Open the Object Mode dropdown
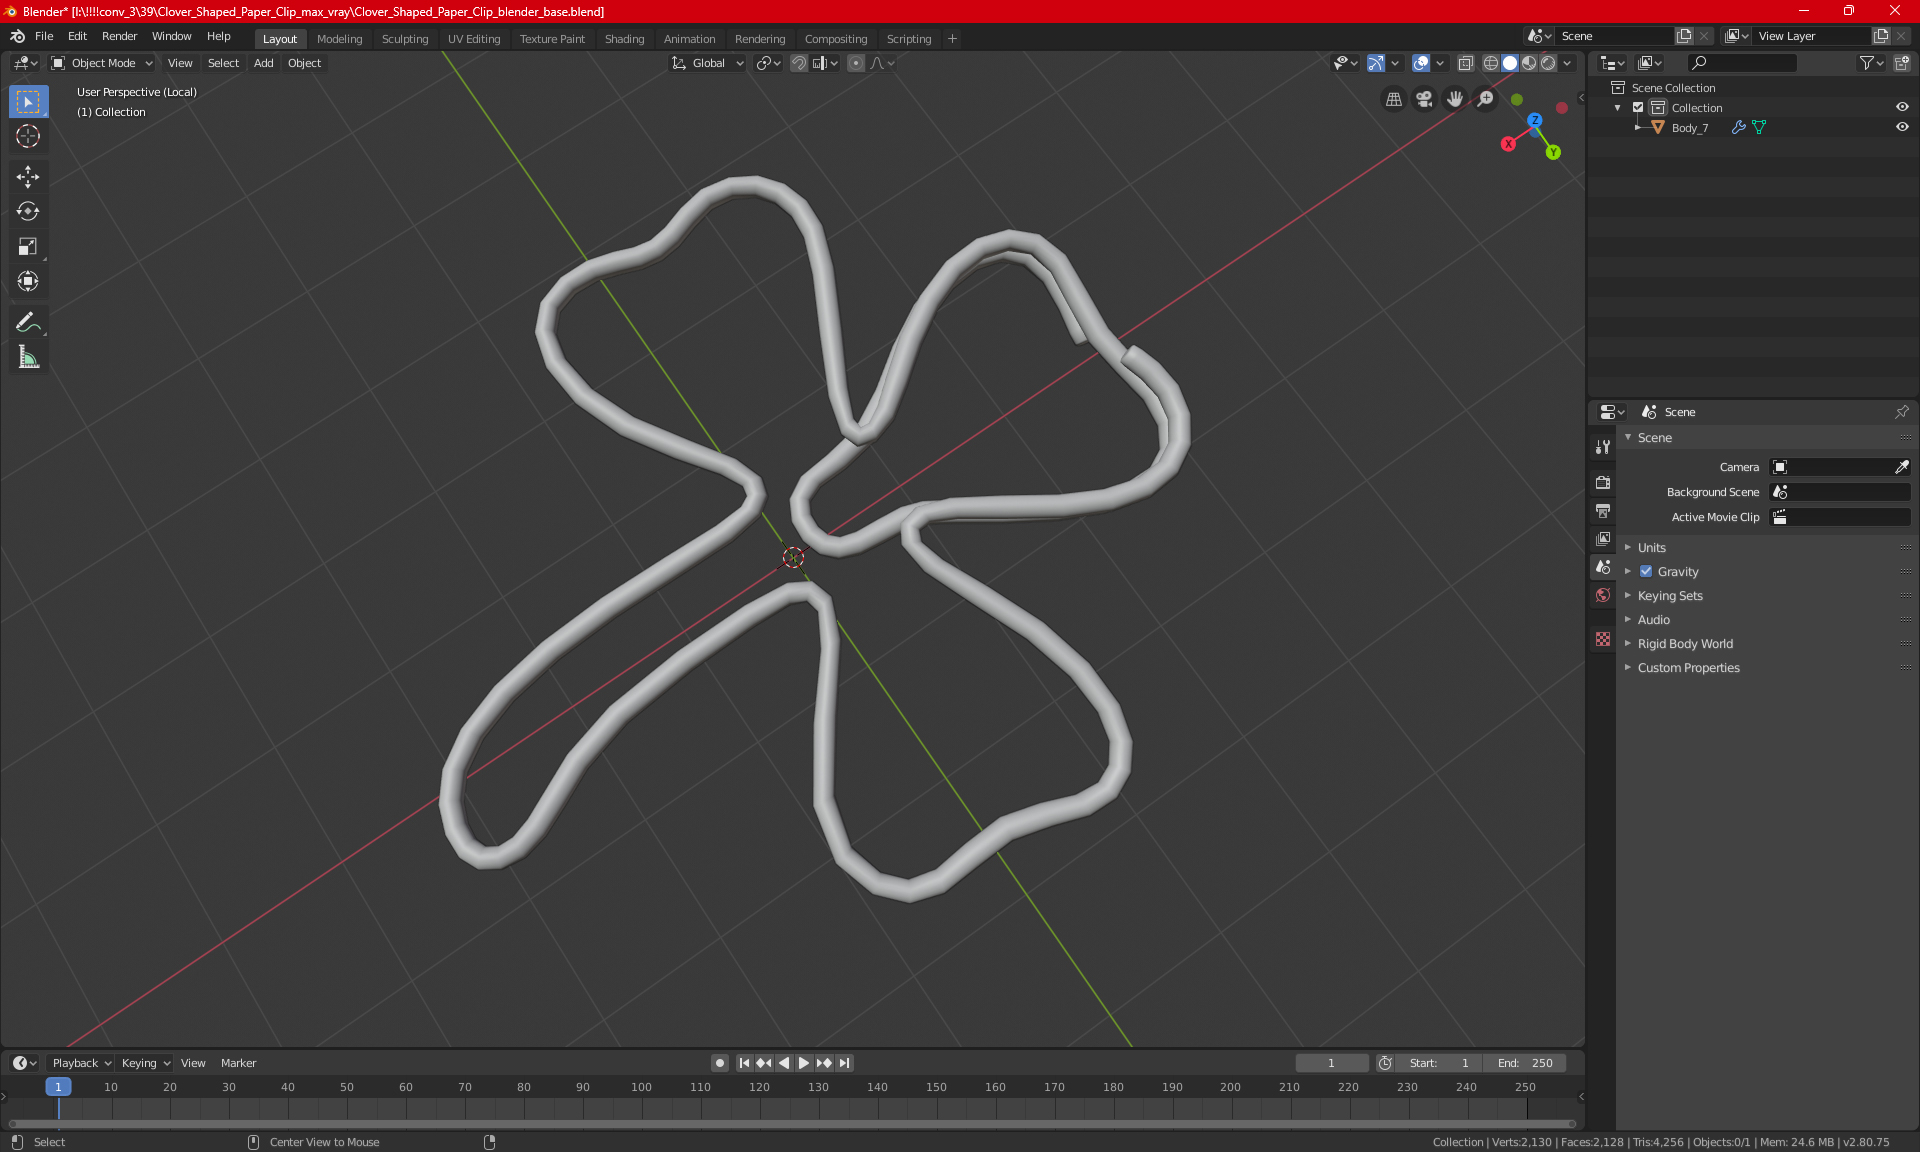This screenshot has width=1920, height=1152. 102,63
